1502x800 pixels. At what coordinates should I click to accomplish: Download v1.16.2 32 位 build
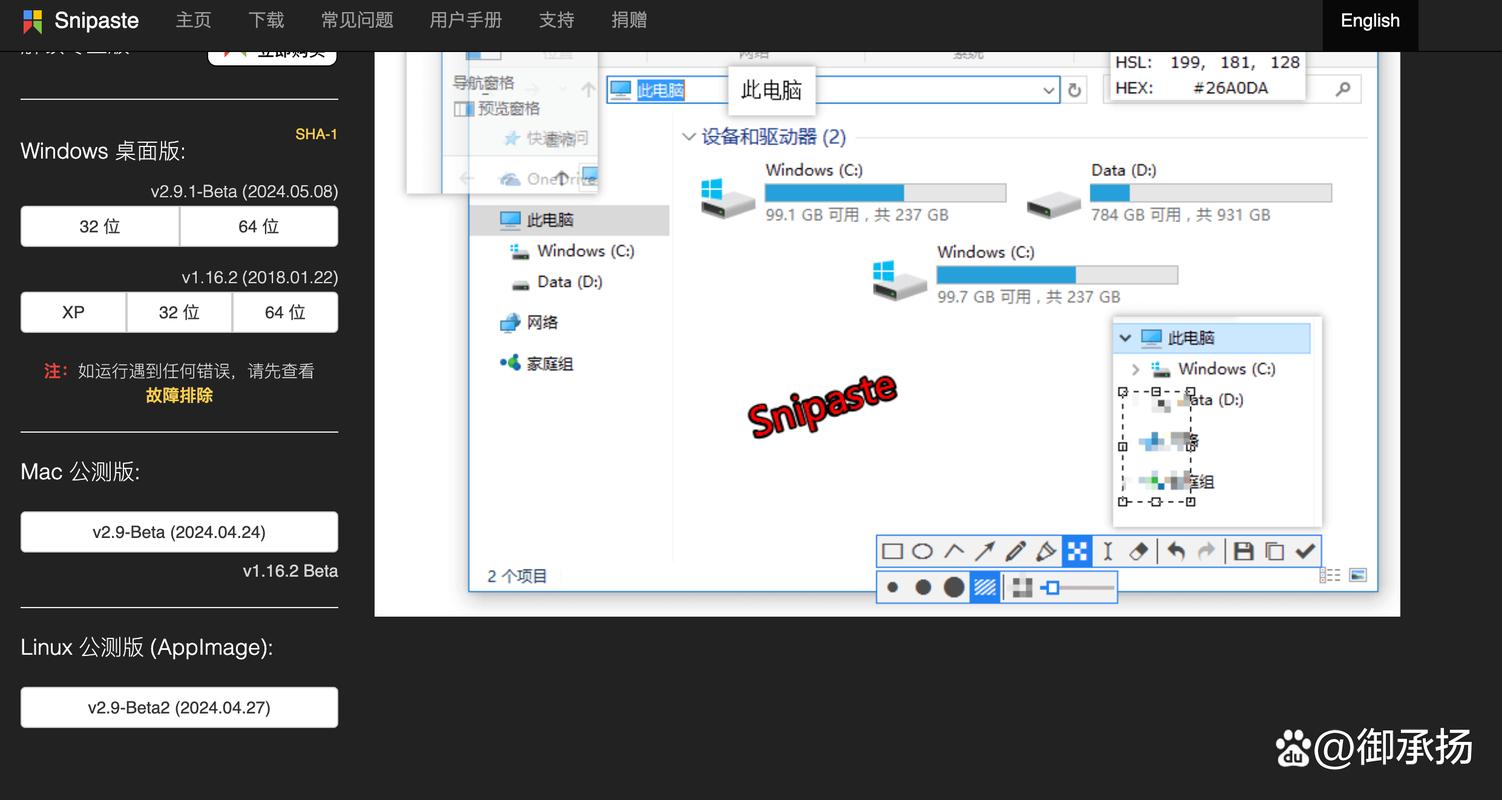click(179, 313)
